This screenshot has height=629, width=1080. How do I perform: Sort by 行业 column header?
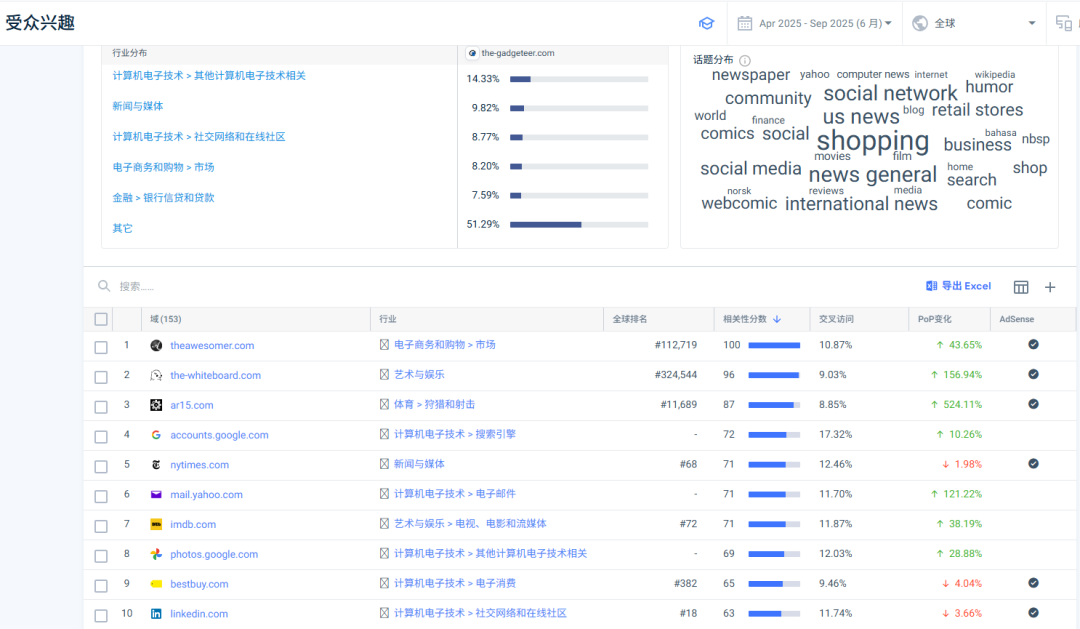[x=388, y=319]
